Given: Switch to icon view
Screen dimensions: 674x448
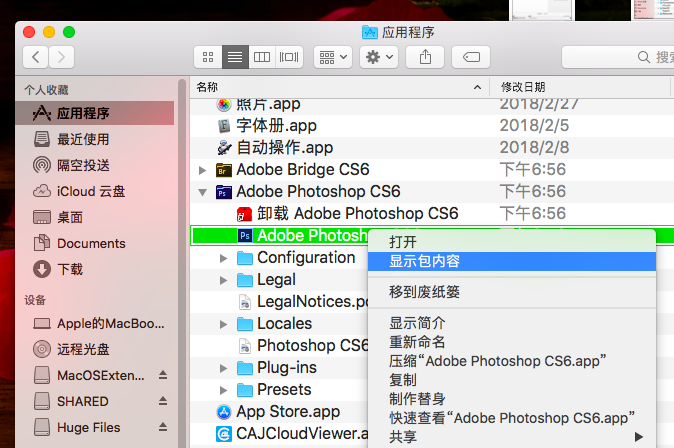Looking at the screenshot, I should tap(208, 57).
